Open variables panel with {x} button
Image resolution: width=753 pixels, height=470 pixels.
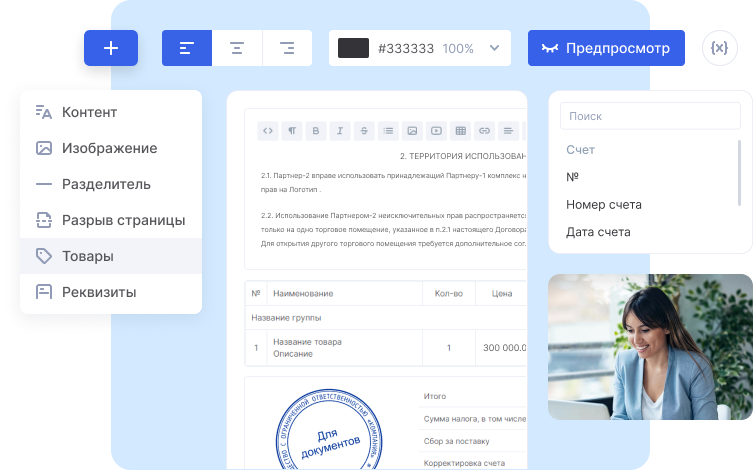[x=719, y=48]
